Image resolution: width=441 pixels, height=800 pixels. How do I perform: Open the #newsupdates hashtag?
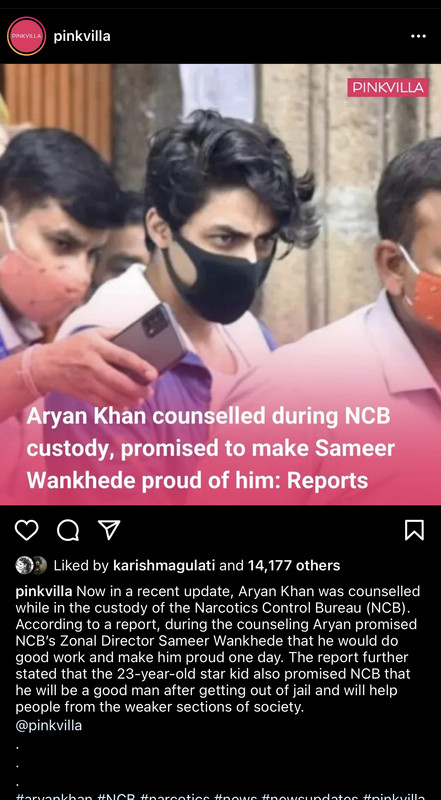[310, 796]
